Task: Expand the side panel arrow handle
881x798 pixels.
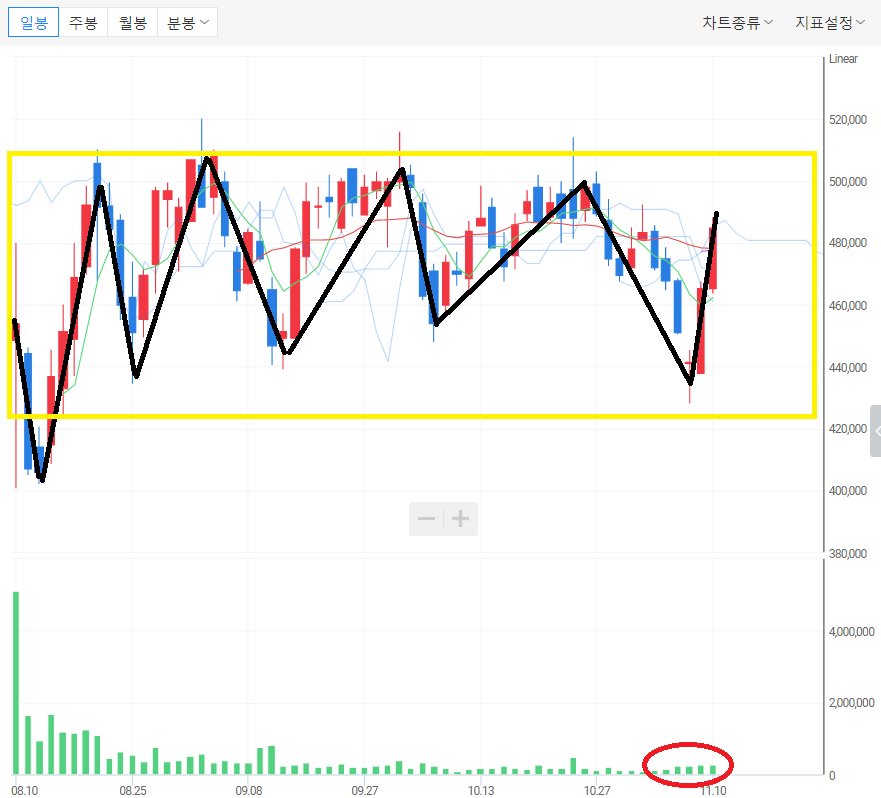Action: coord(876,431)
